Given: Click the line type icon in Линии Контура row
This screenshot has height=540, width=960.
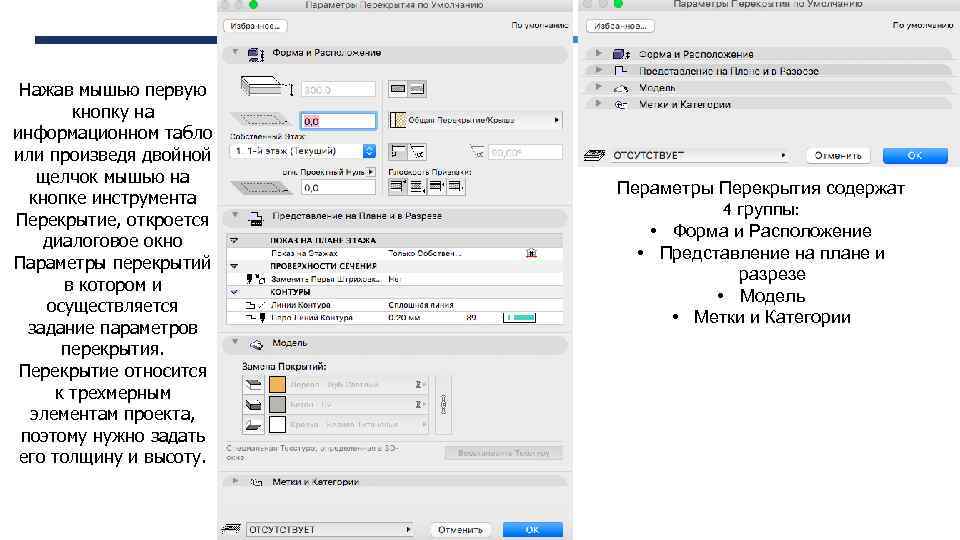Looking at the screenshot, I should tap(255, 305).
